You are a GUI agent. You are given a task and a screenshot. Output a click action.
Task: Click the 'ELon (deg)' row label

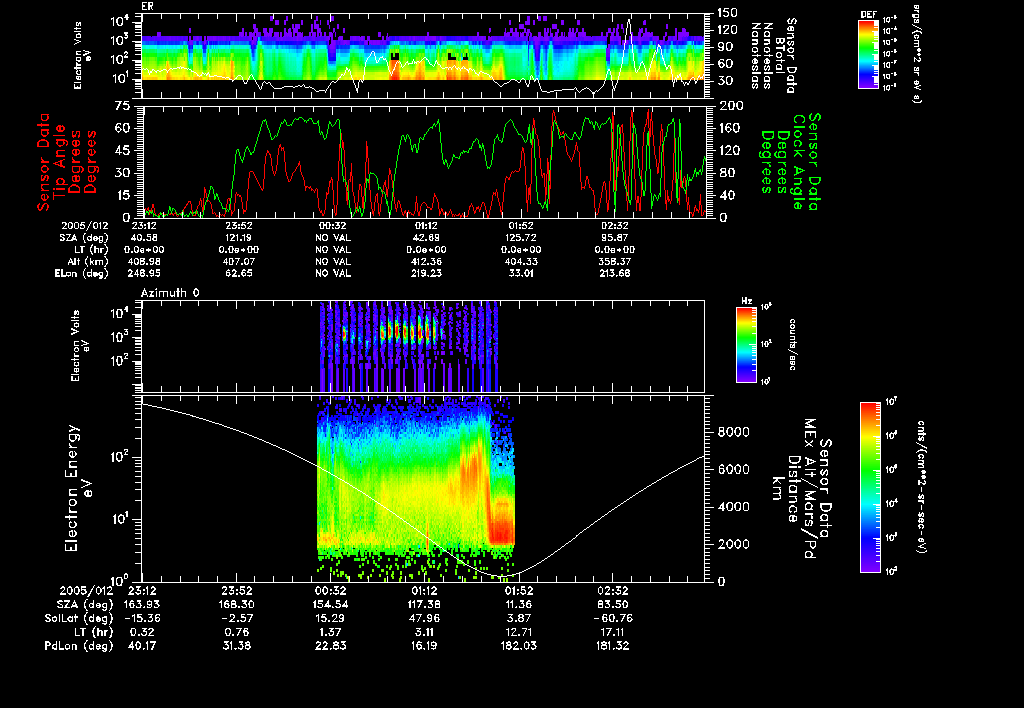pyautogui.click(x=81, y=273)
